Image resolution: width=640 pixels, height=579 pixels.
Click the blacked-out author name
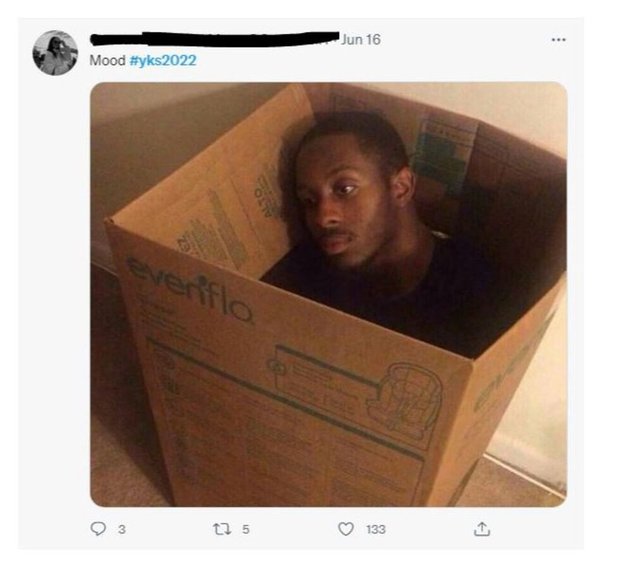click(215, 39)
